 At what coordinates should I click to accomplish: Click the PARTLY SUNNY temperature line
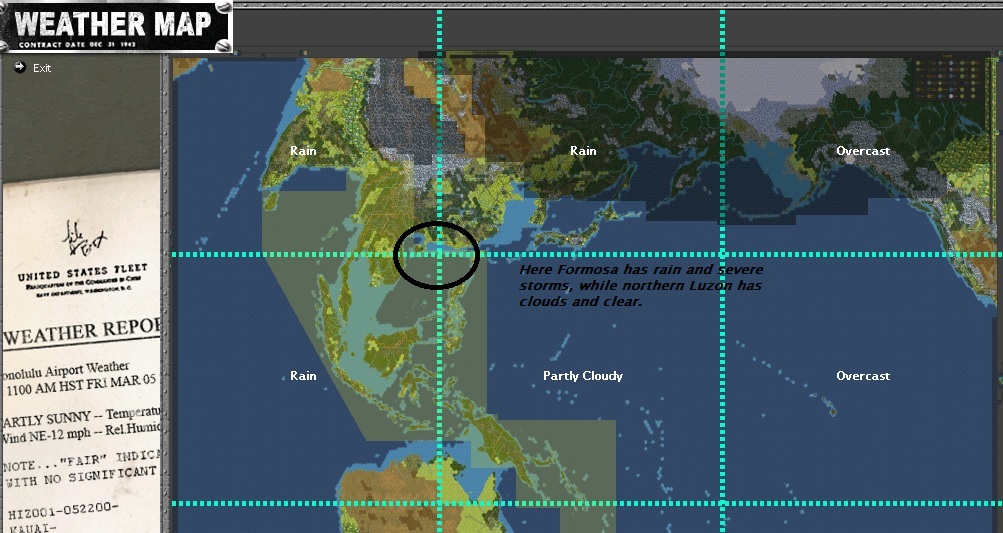click(x=81, y=417)
